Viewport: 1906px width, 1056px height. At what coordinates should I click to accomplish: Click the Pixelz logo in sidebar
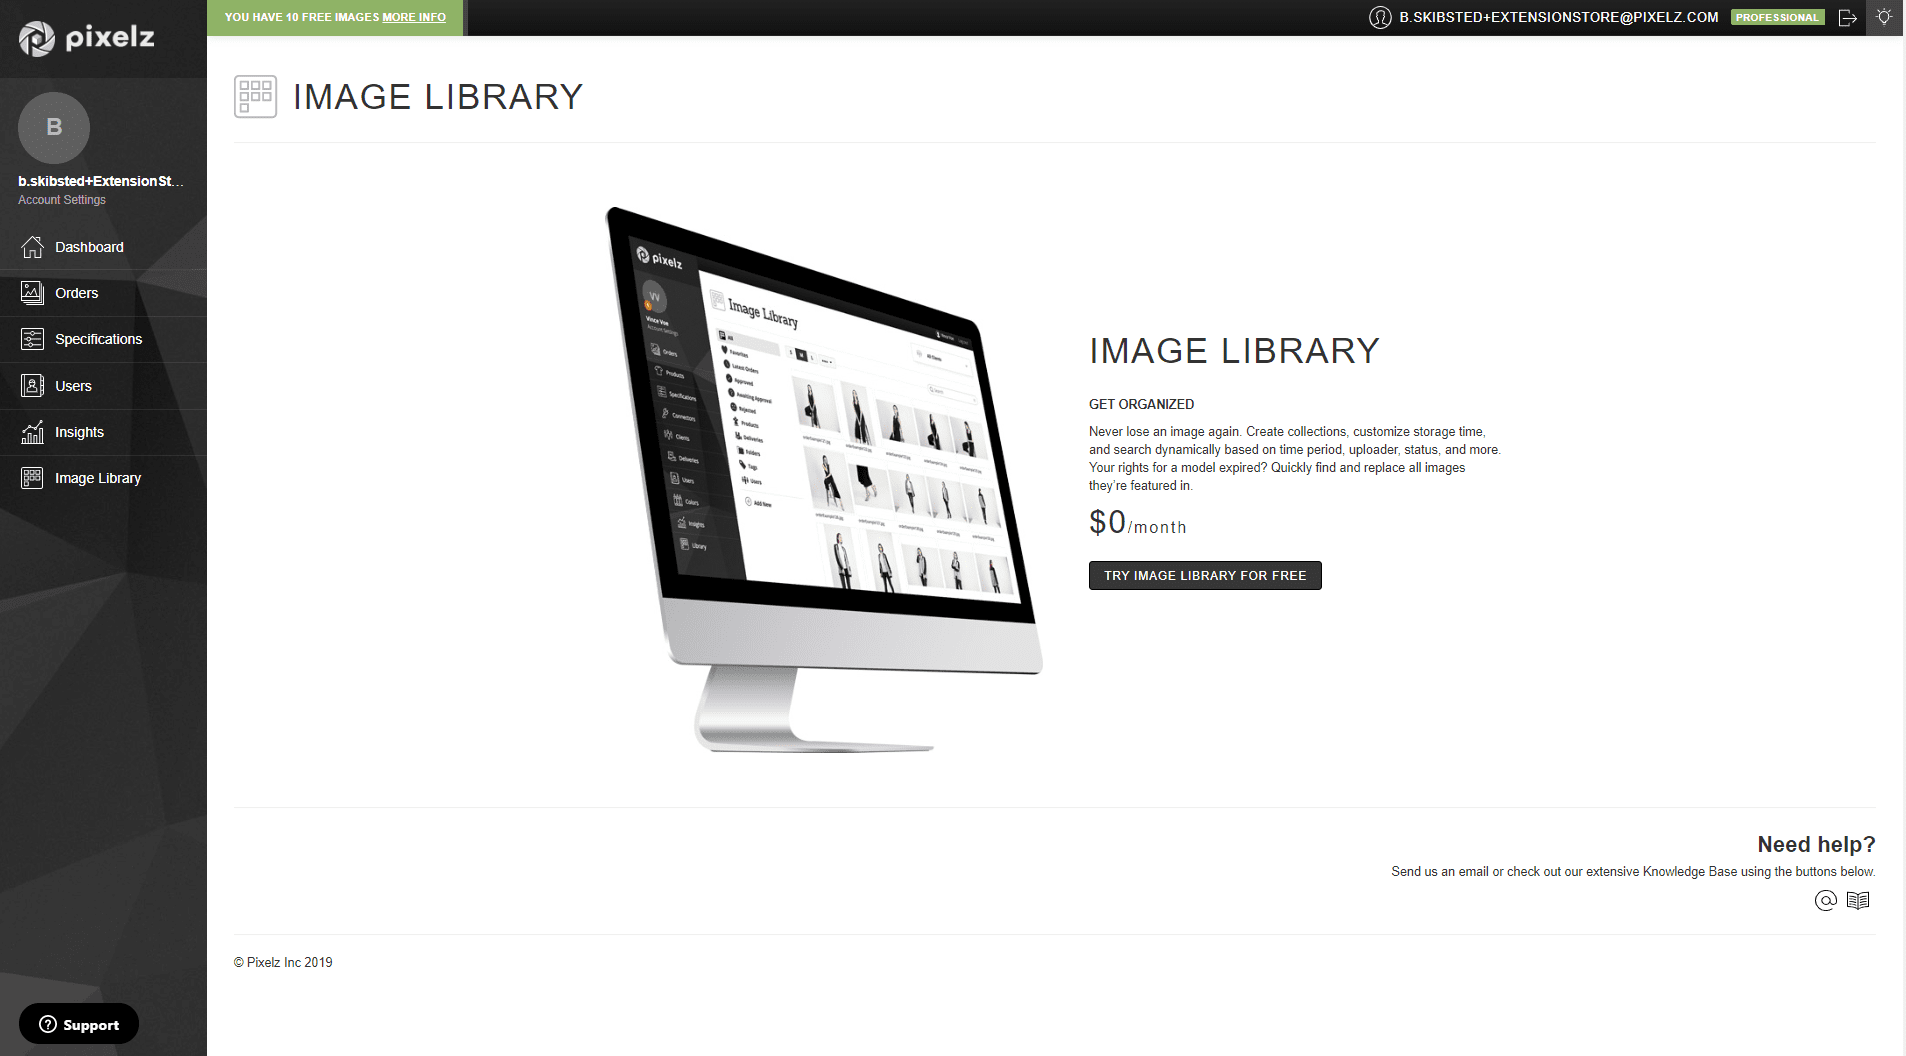86,38
